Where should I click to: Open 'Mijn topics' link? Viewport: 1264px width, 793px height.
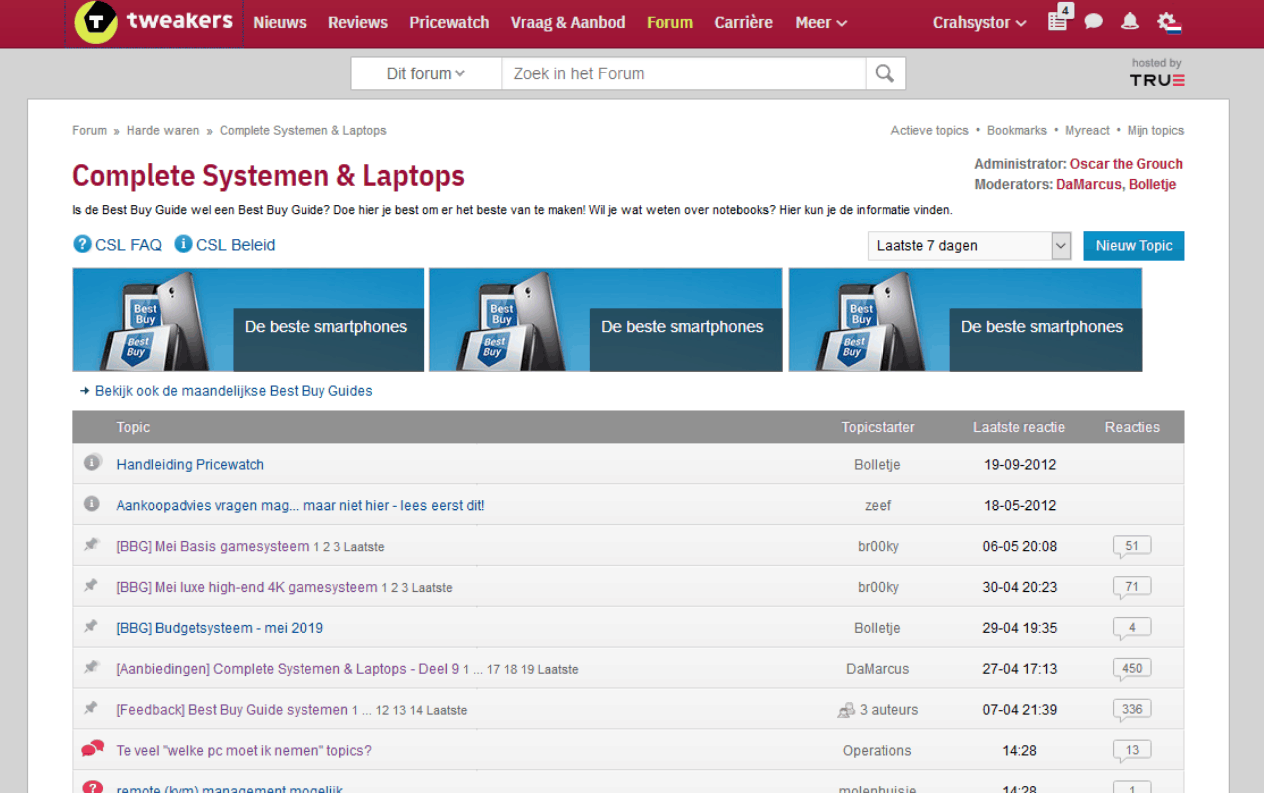1156,130
